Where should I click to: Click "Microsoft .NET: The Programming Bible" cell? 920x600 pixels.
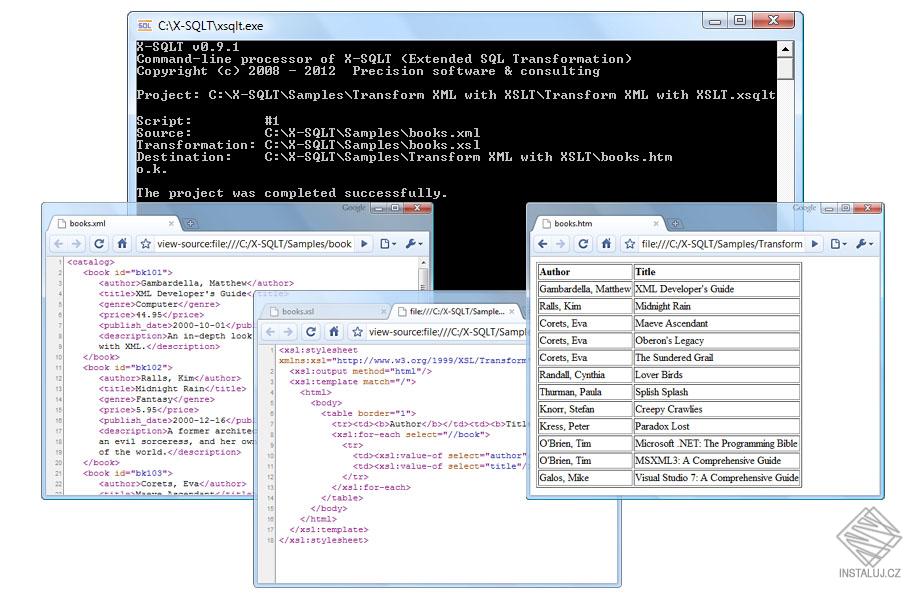pos(716,444)
